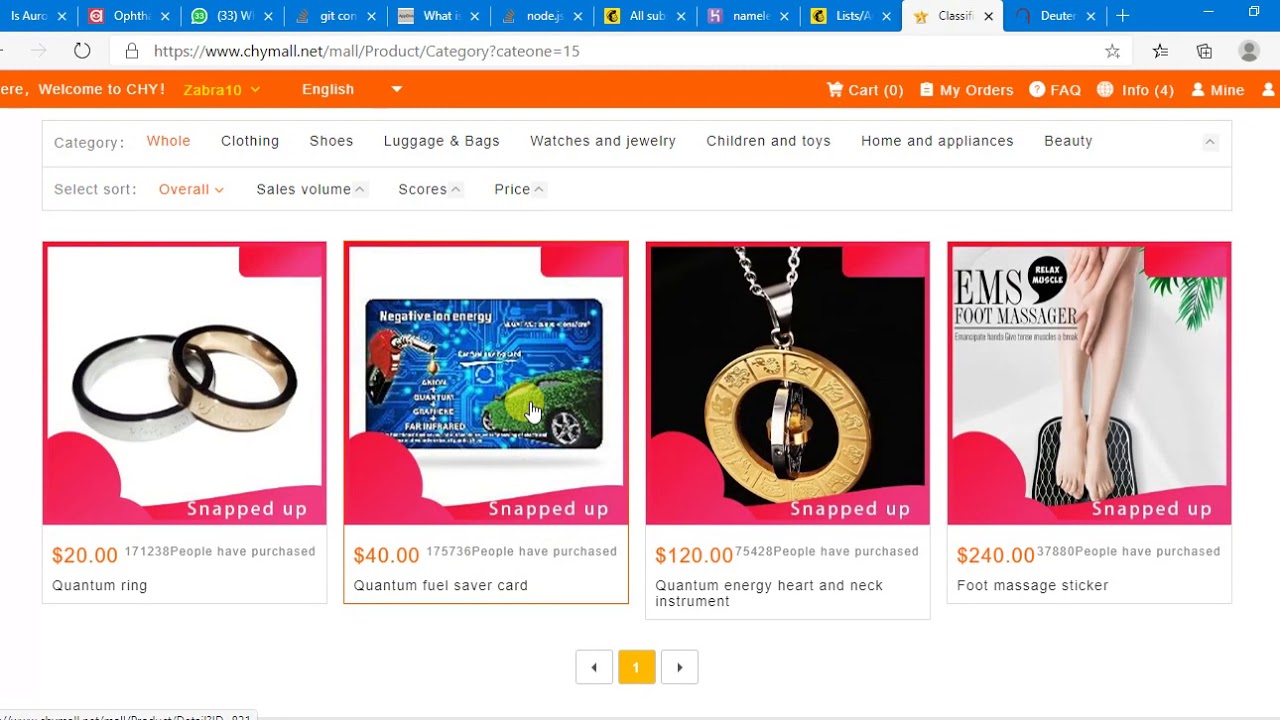The height and width of the screenshot is (720, 1280).
Task: Sort products by Price
Action: pyautogui.click(x=519, y=189)
